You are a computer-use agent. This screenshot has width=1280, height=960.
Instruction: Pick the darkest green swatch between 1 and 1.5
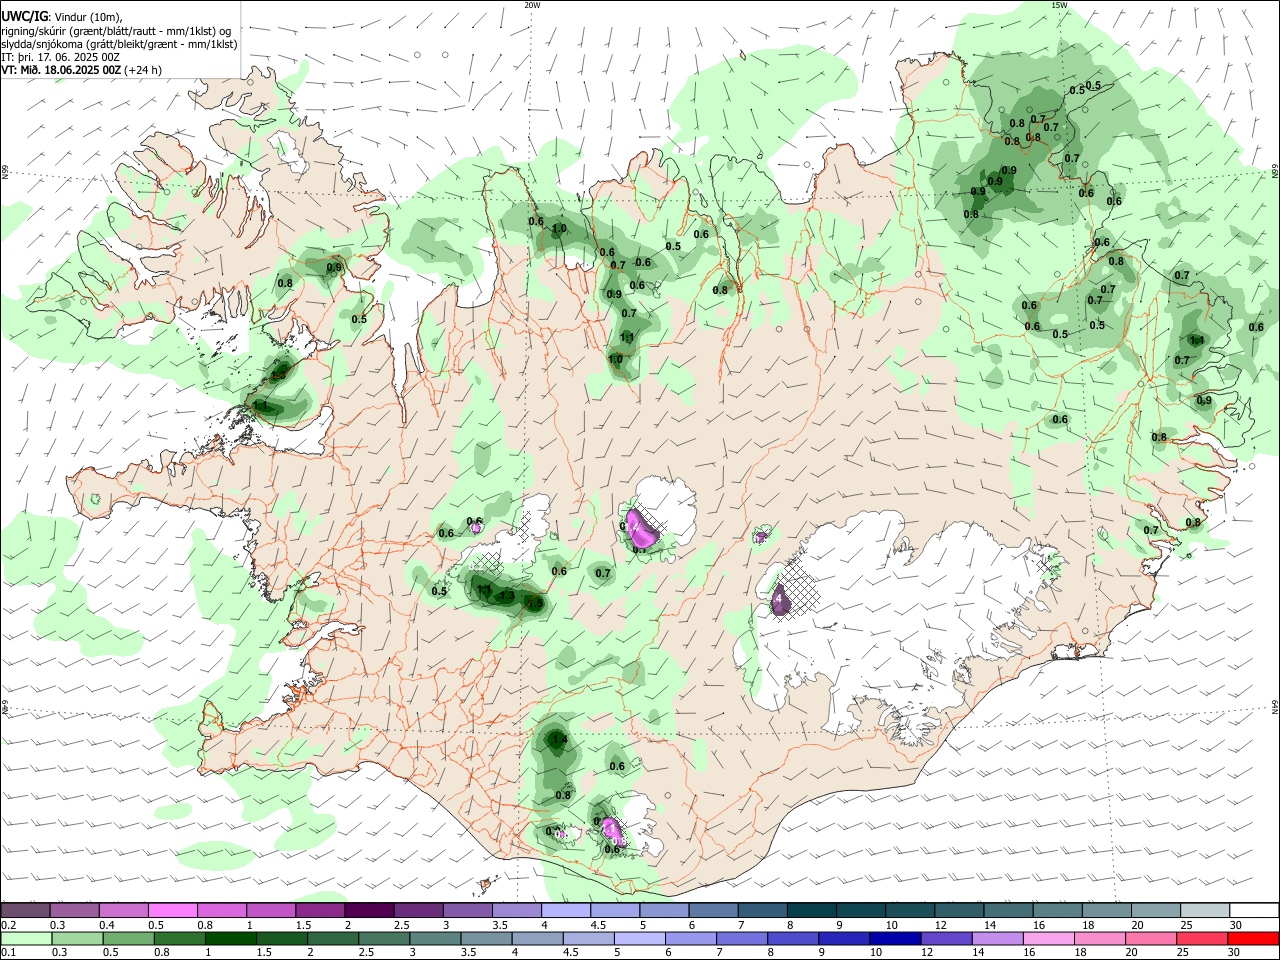point(231,938)
